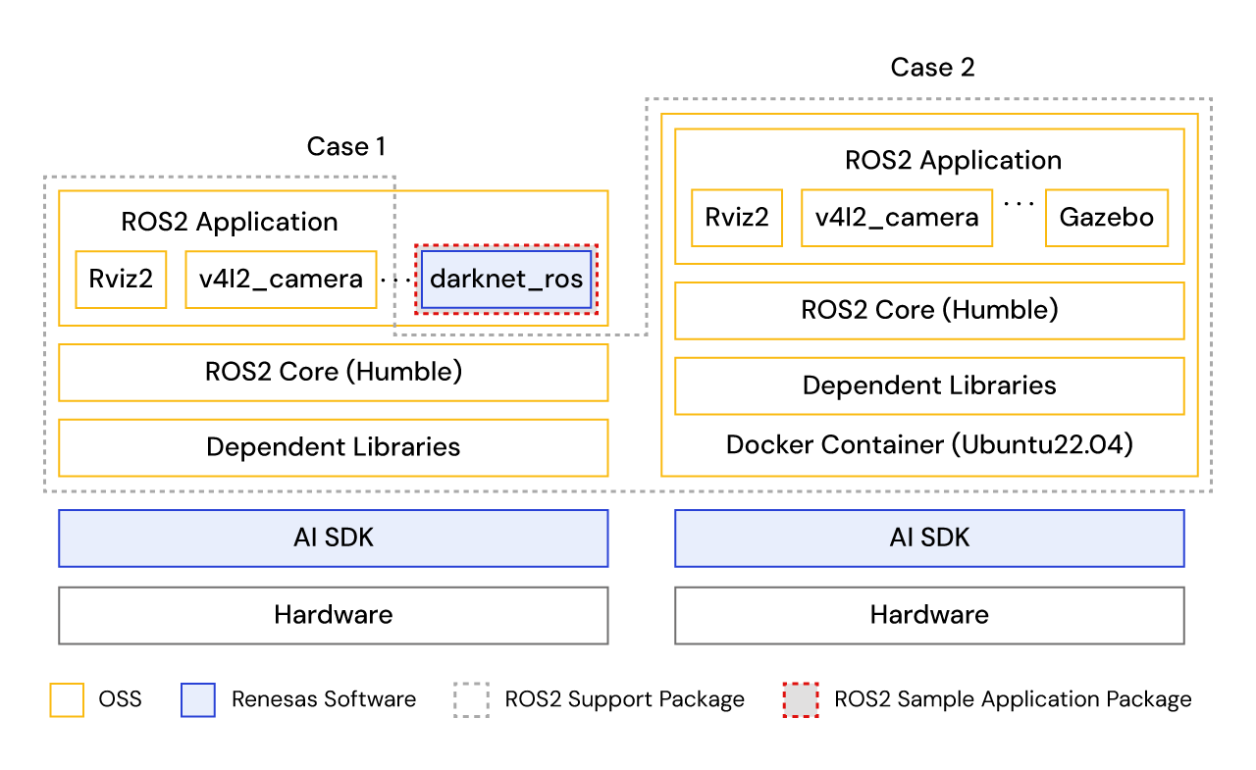Select the ROS2 Core (Humble) block in Case 1
This screenshot has width=1256, height=770.
[x=333, y=371]
